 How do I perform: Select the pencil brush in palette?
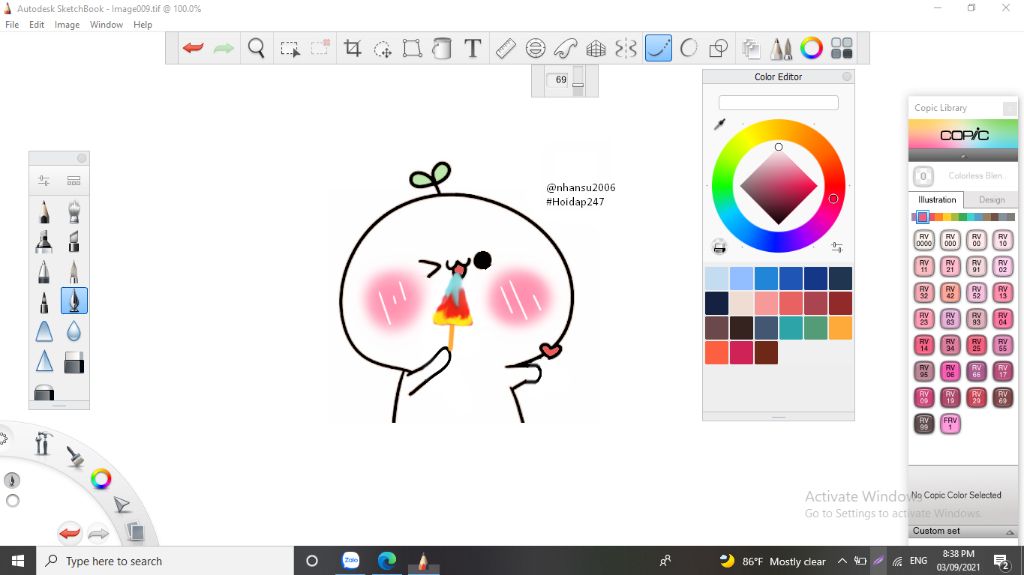coord(44,212)
